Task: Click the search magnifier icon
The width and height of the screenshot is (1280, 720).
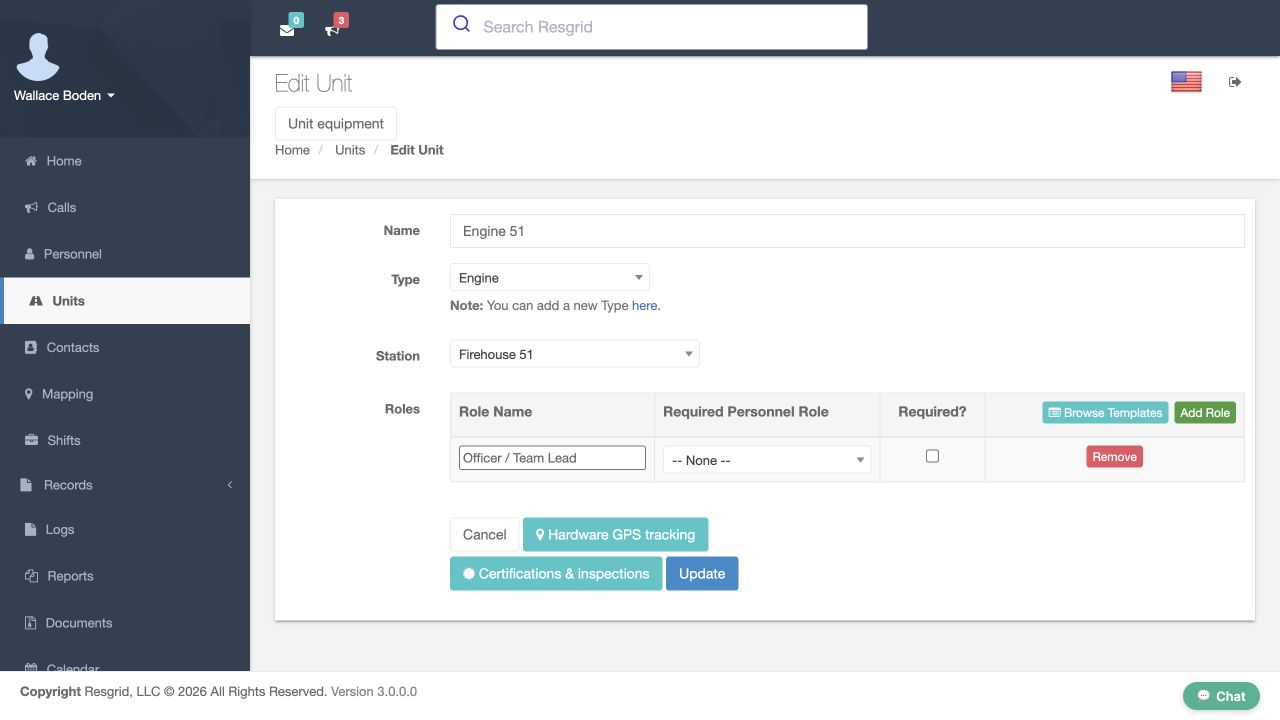Action: 461,25
